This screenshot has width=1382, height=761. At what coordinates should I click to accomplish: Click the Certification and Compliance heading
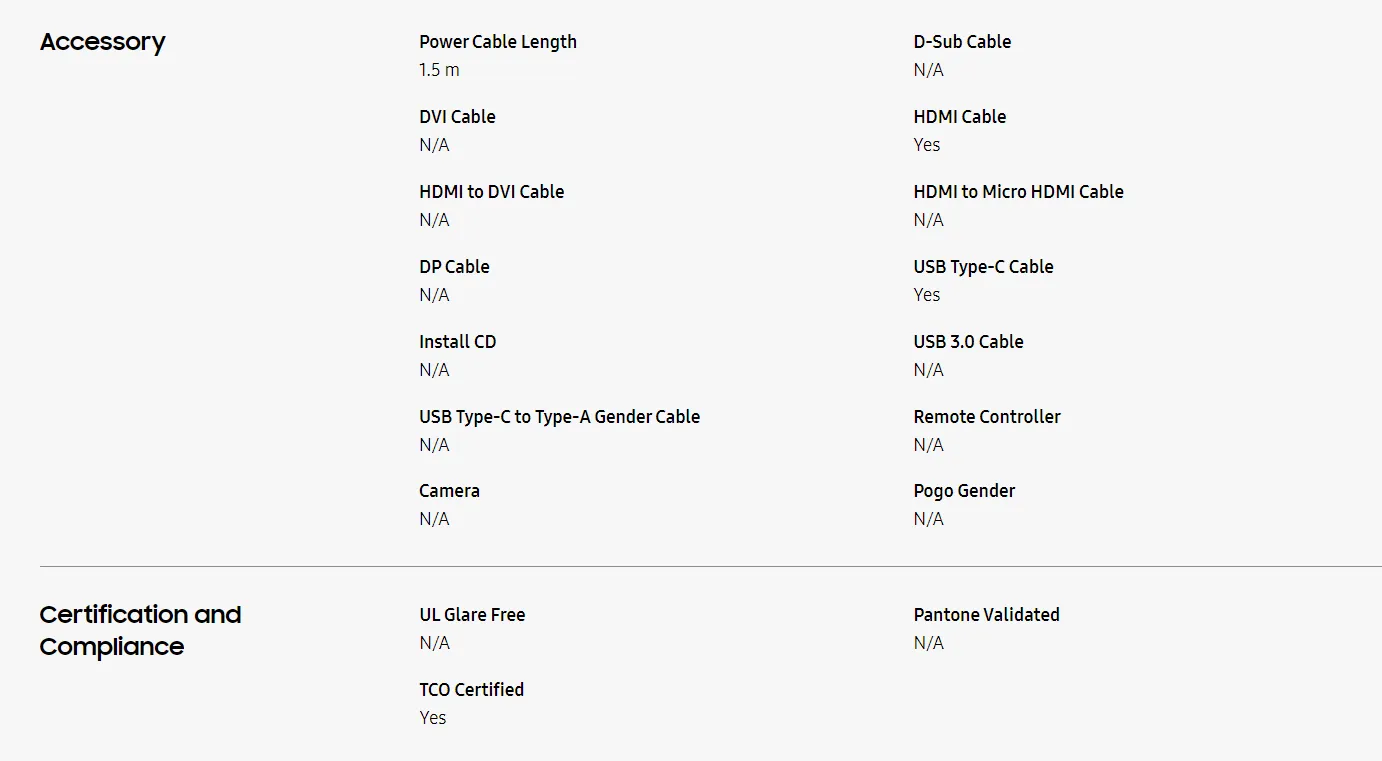coord(140,630)
